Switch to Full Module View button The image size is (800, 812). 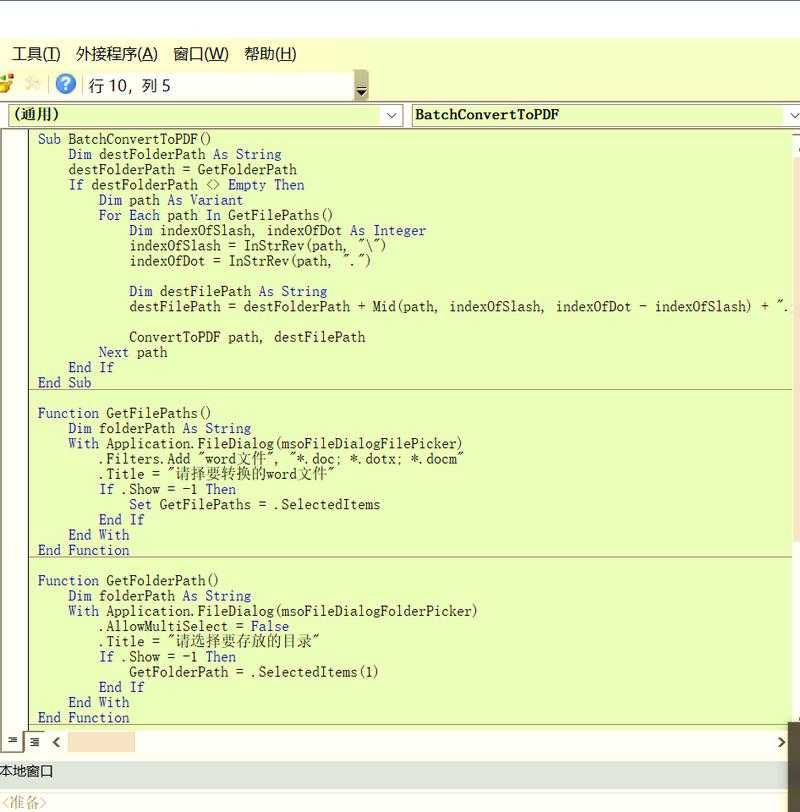coord(34,742)
